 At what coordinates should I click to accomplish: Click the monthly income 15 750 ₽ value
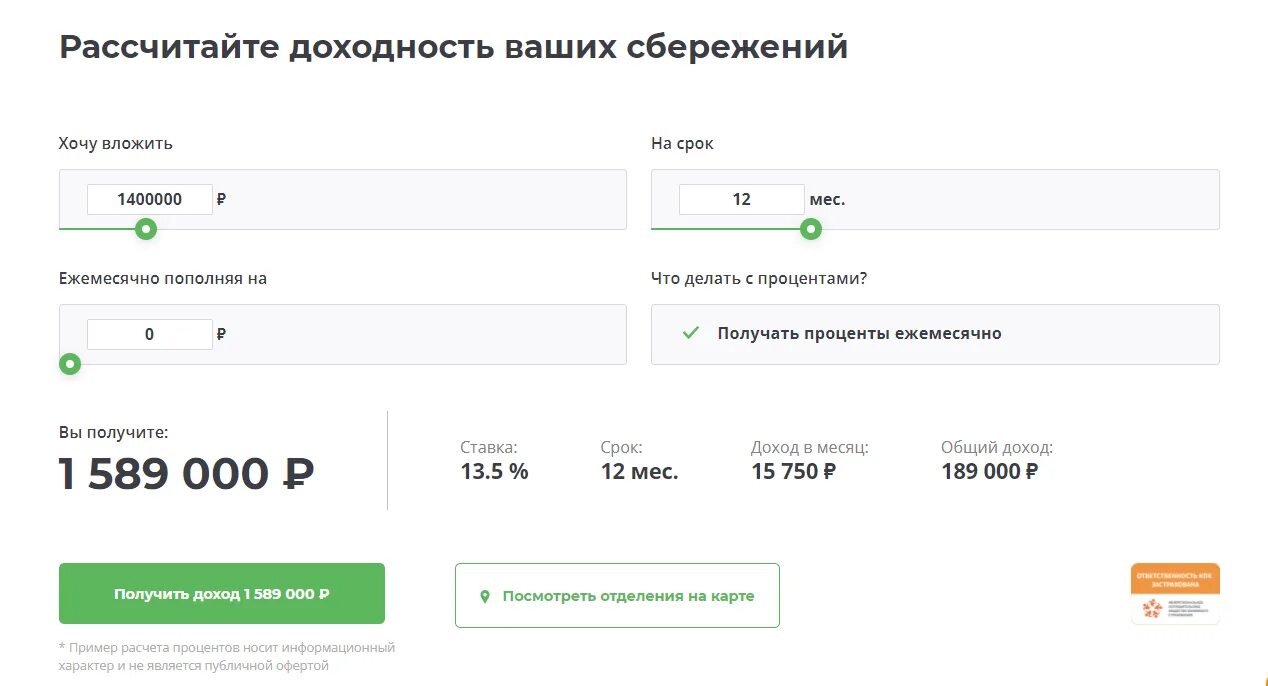[x=793, y=471]
